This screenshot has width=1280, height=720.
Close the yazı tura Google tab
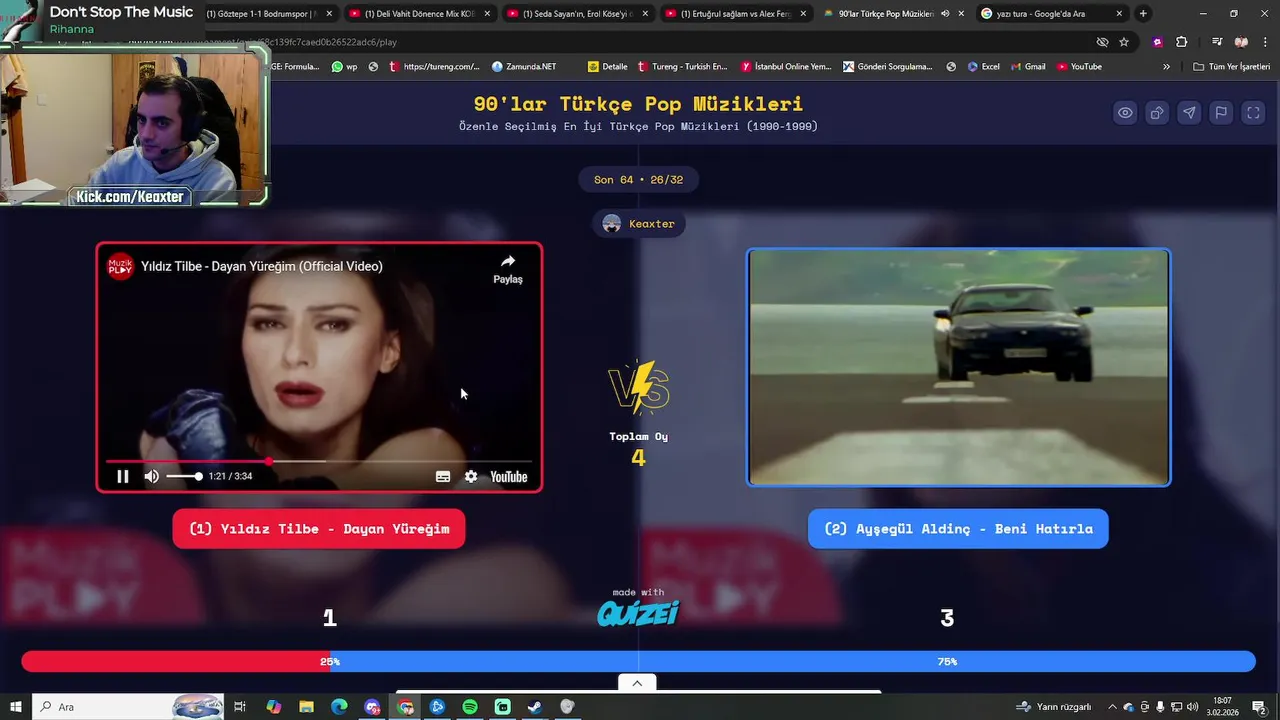[1119, 14]
